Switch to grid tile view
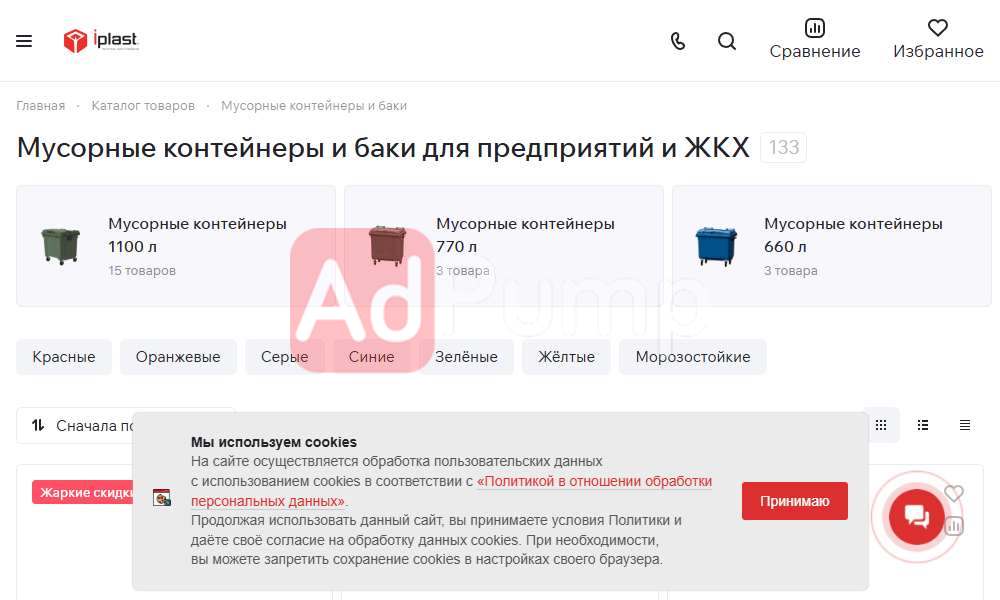Viewport: 1000px width, 600px height. [881, 425]
